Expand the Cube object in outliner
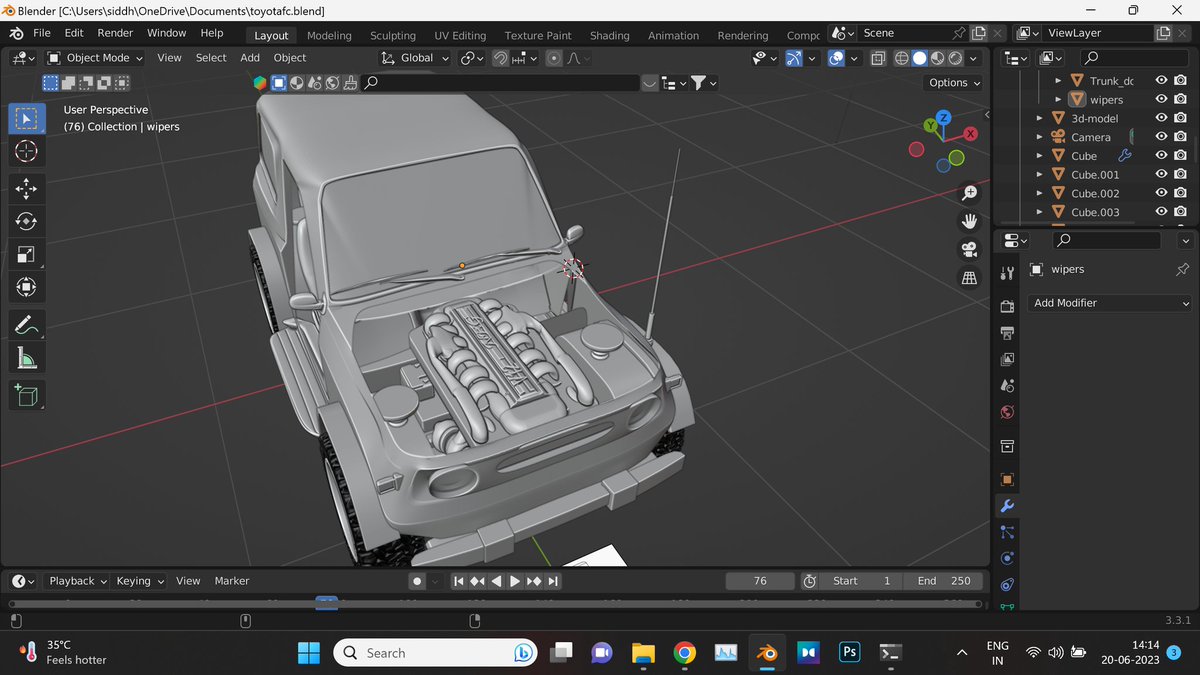This screenshot has width=1200, height=675. pos(1040,156)
